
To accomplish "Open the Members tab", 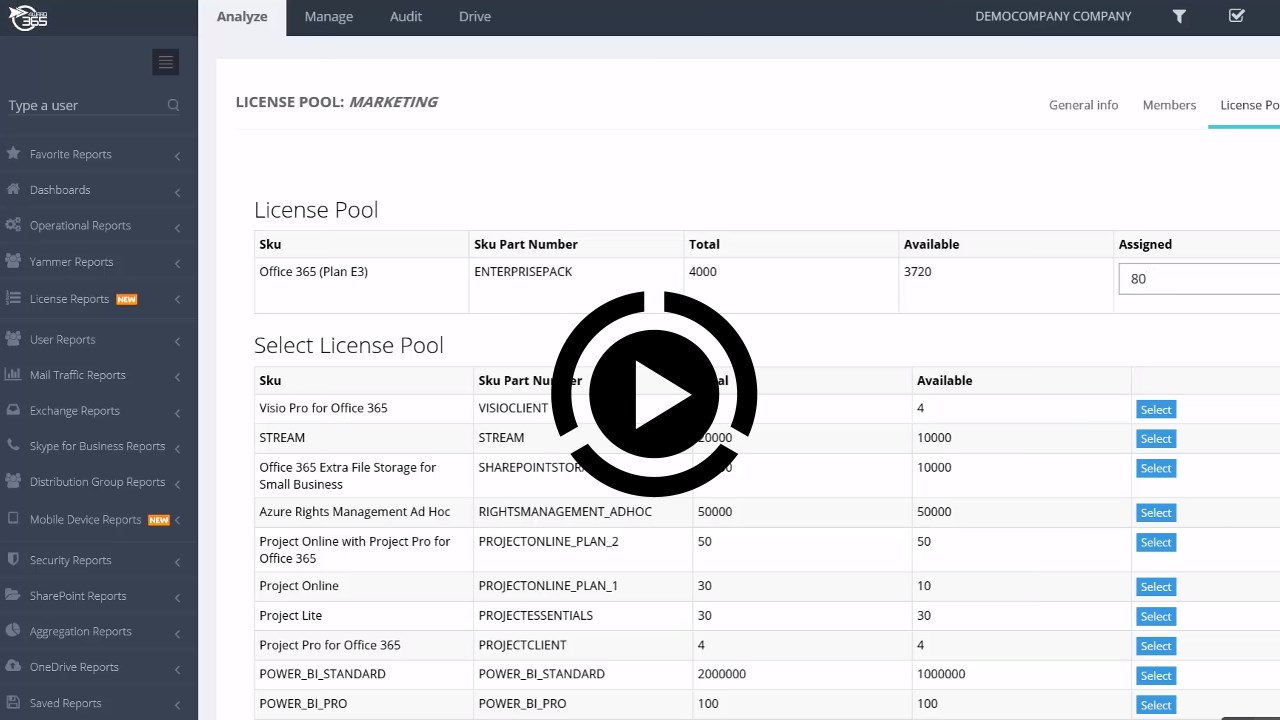I will [1169, 105].
